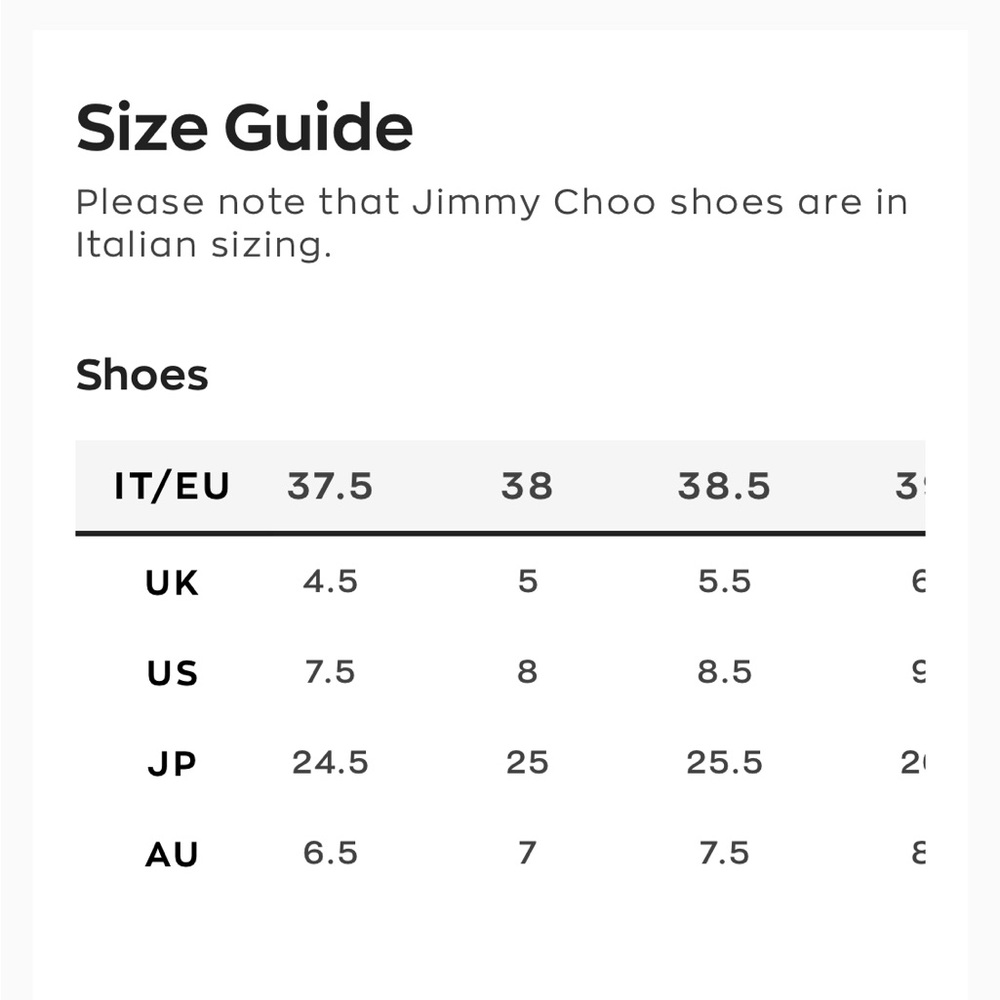Select IT/EU size 38 column header
This screenshot has height=1000, width=1000.
[x=527, y=486]
